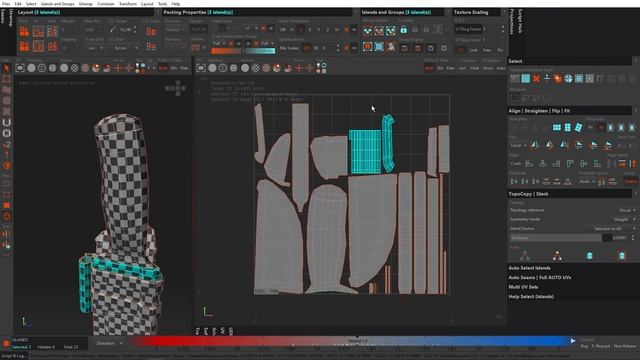Image resolution: width=640 pixels, height=360 pixels.
Task: Click the Hide button in UV viewport
Action: click(x=474, y=68)
